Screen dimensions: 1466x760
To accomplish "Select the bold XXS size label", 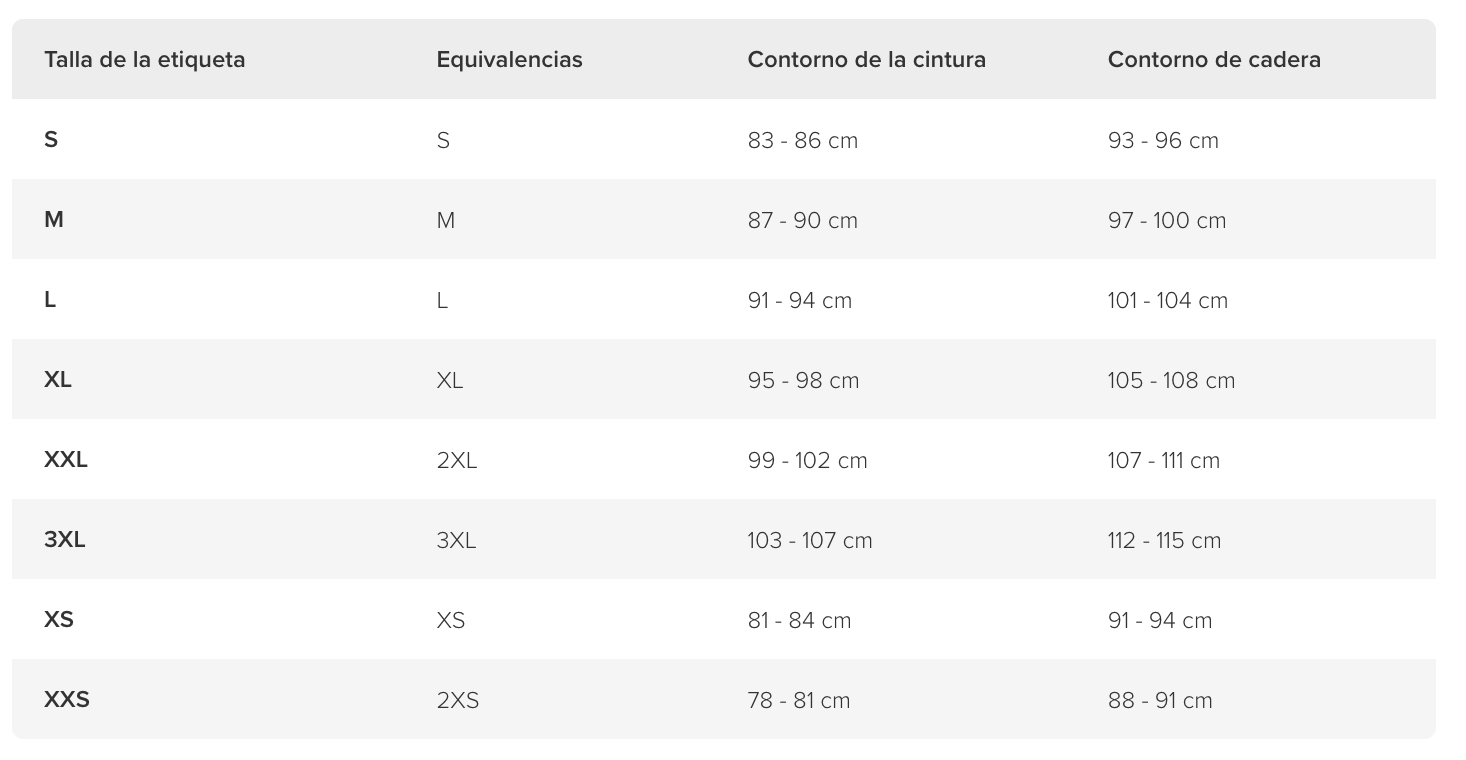I will click(x=67, y=700).
